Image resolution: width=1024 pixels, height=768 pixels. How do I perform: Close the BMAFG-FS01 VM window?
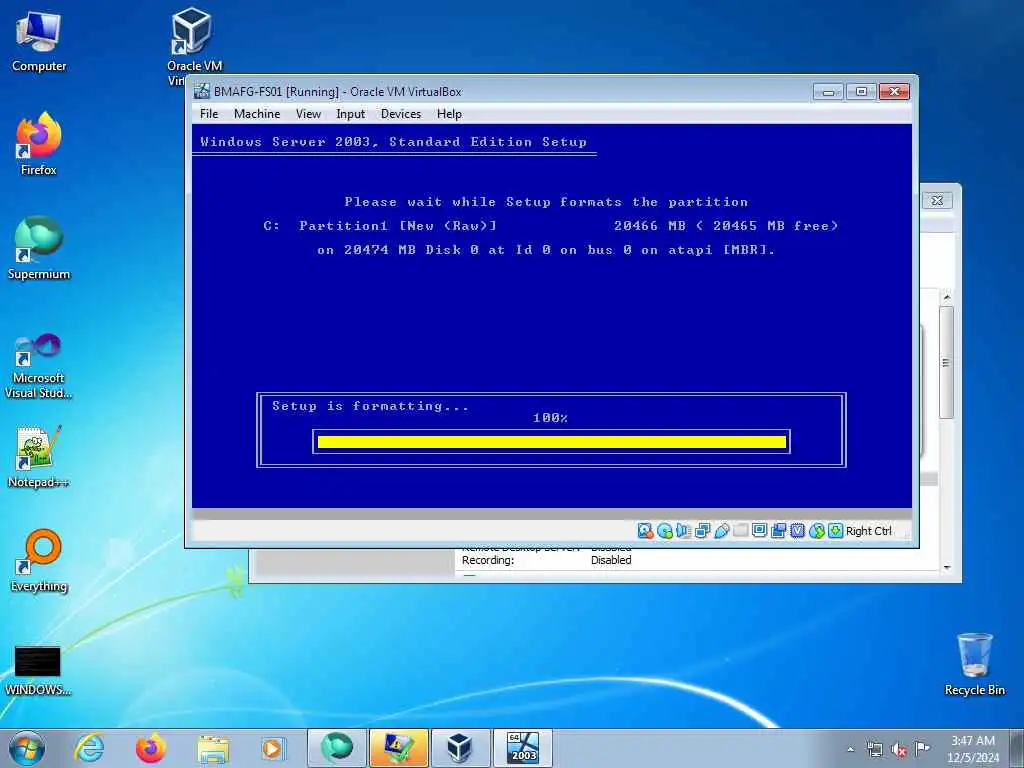[894, 91]
